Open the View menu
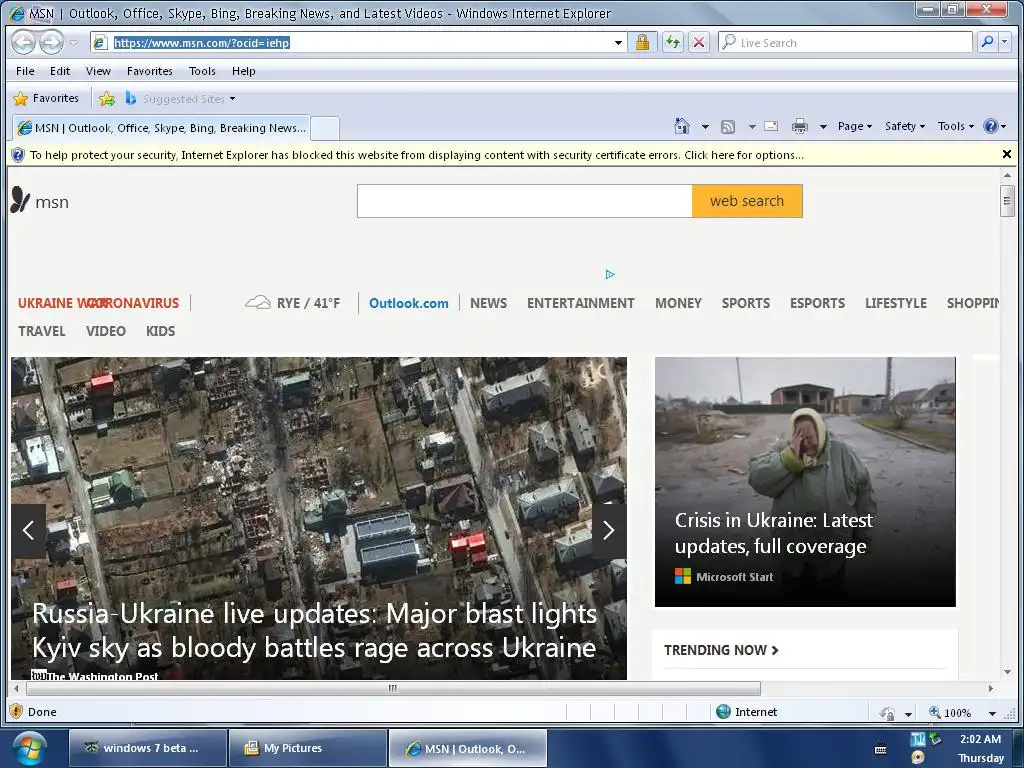This screenshot has height=768, width=1024. pos(98,71)
